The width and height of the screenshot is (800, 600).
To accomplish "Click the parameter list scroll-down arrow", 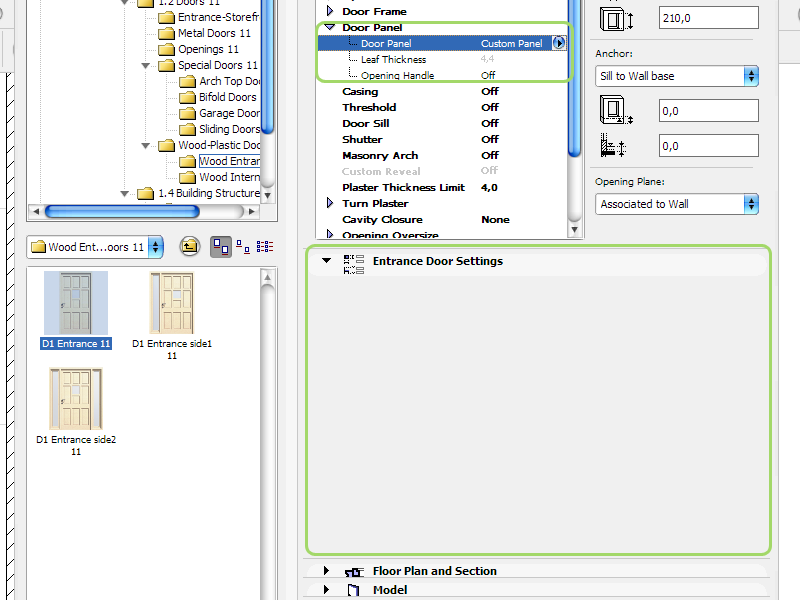I will coord(575,230).
